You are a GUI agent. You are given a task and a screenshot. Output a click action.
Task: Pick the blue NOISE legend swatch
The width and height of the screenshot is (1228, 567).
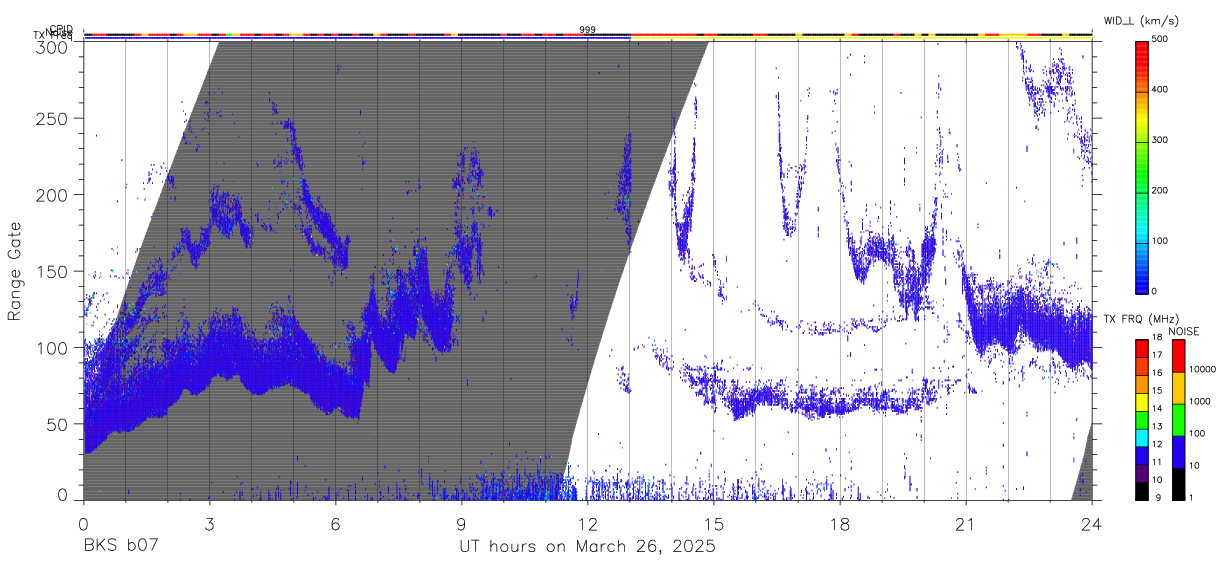(x=1177, y=452)
